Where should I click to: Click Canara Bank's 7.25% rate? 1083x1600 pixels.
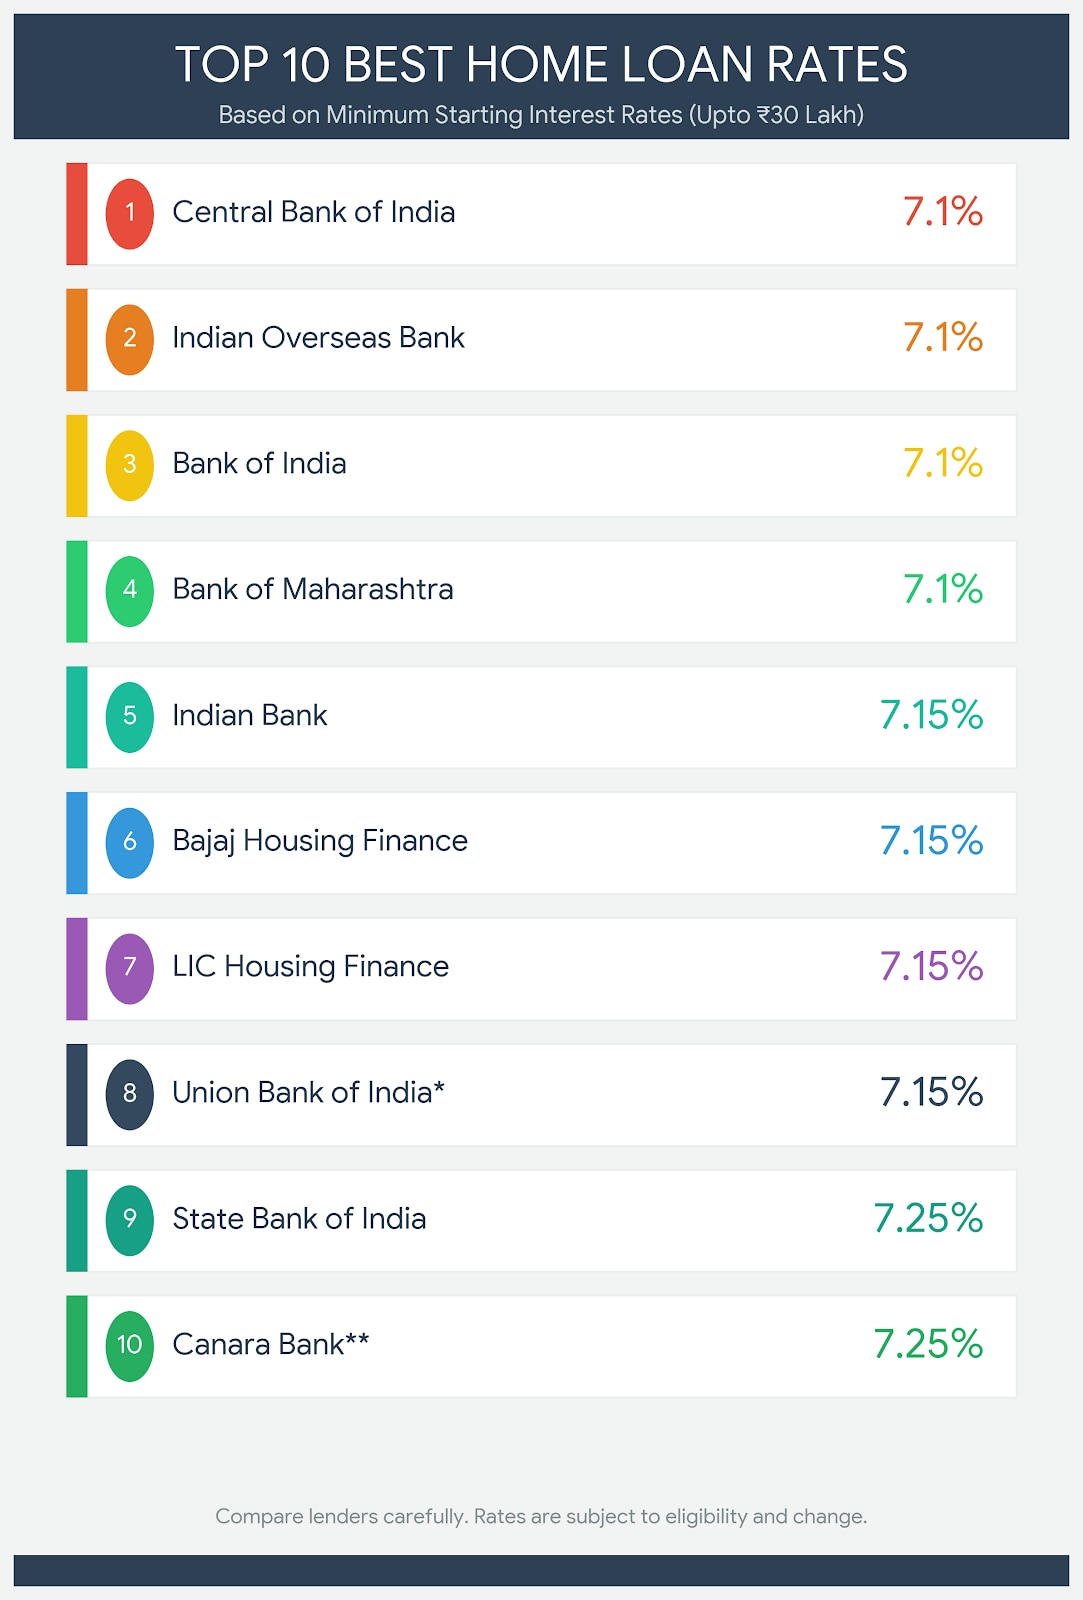[x=928, y=1345]
